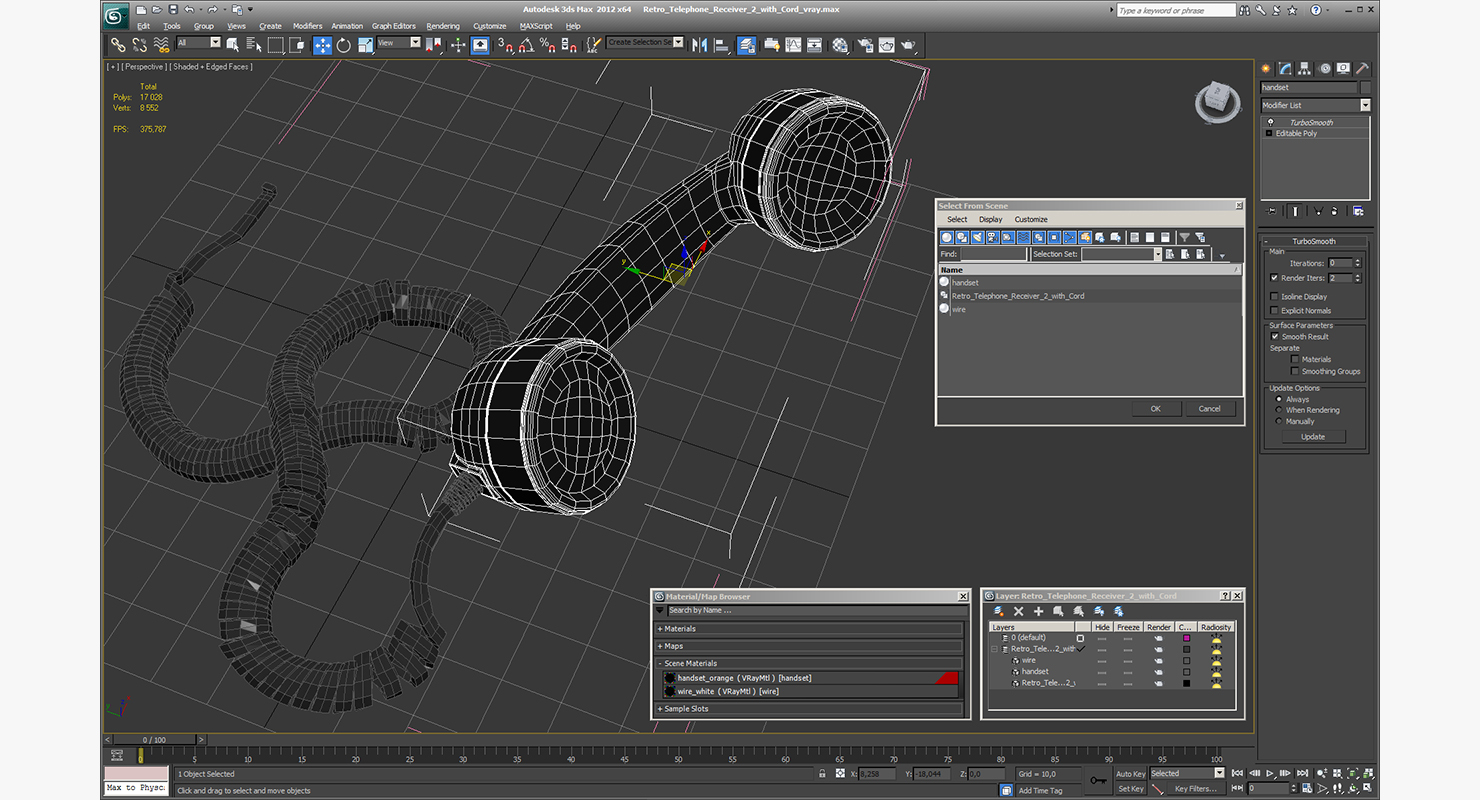The width and height of the screenshot is (1480, 800).
Task: Open the Align tool
Action: 721,45
